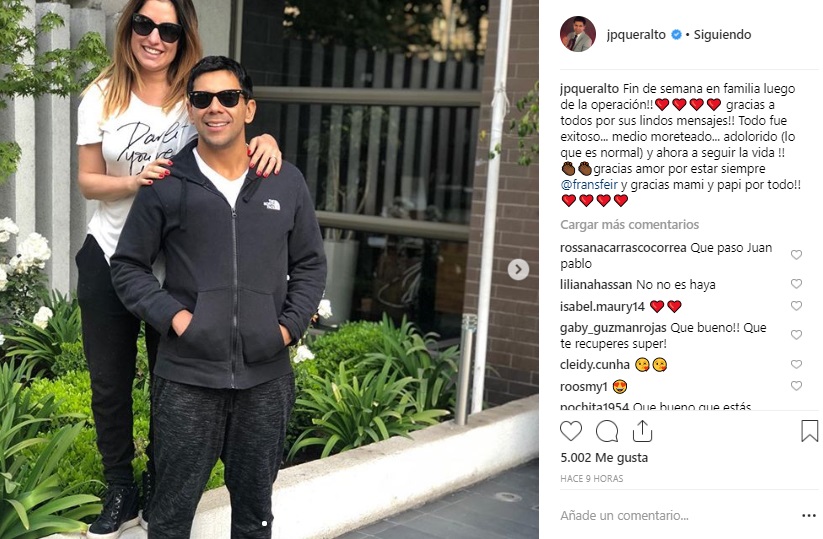Image resolution: width=823 pixels, height=539 pixels.
Task: Like rossanacarrascocorrea's comment
Action: pyautogui.click(x=796, y=255)
